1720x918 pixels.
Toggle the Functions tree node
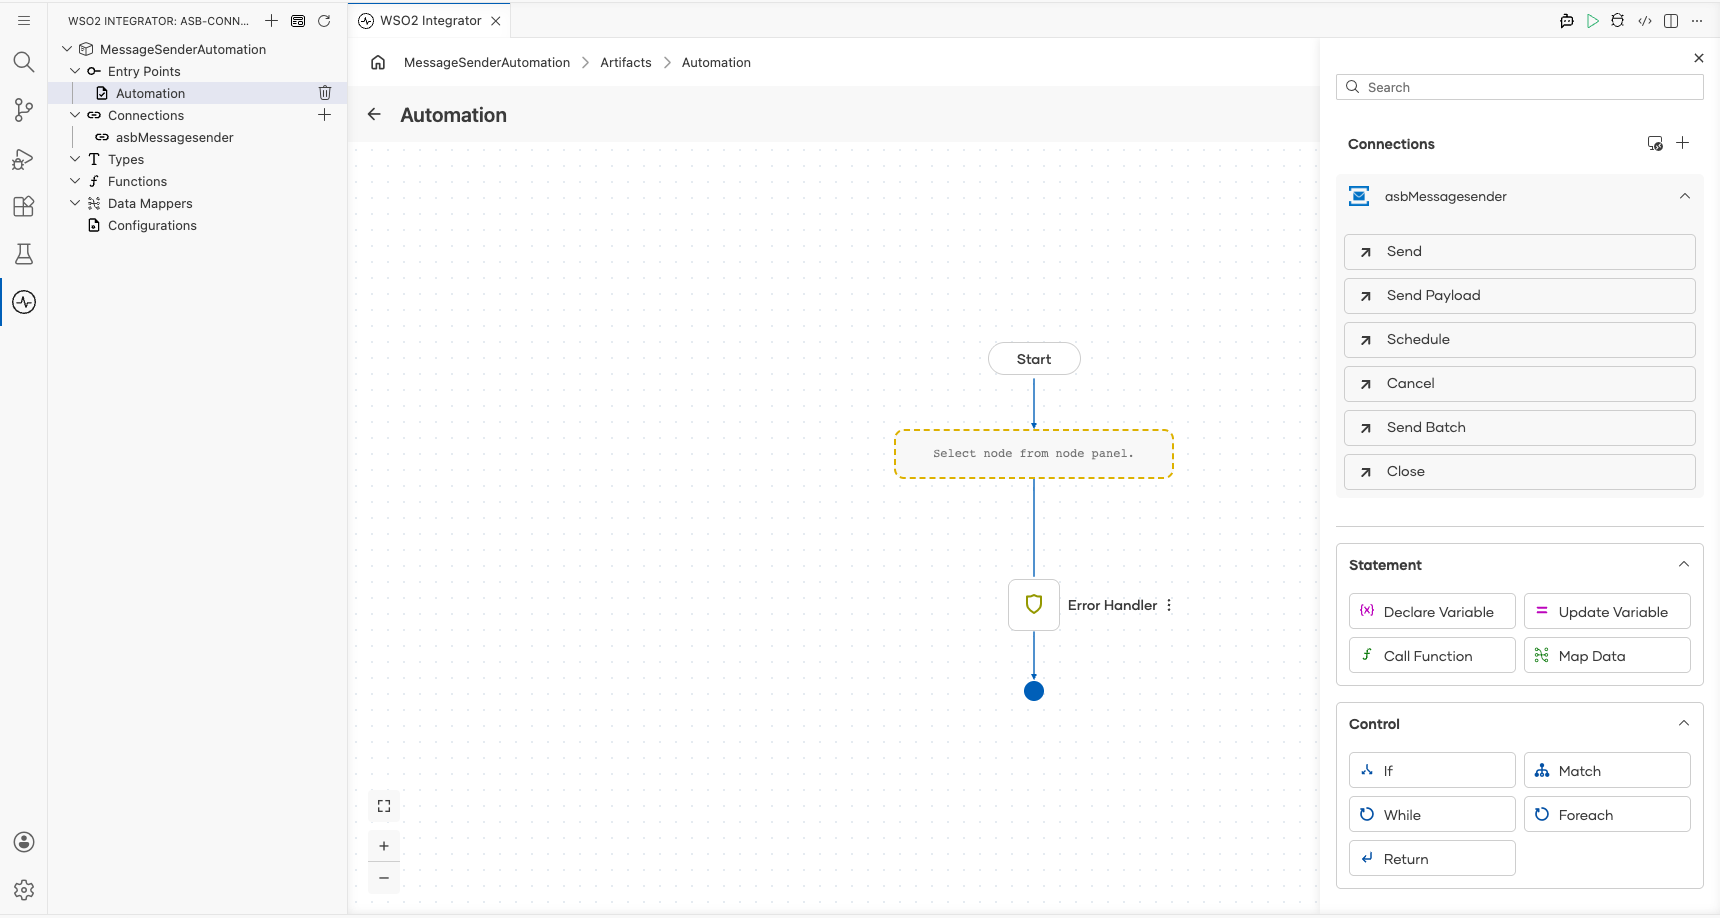(75, 181)
